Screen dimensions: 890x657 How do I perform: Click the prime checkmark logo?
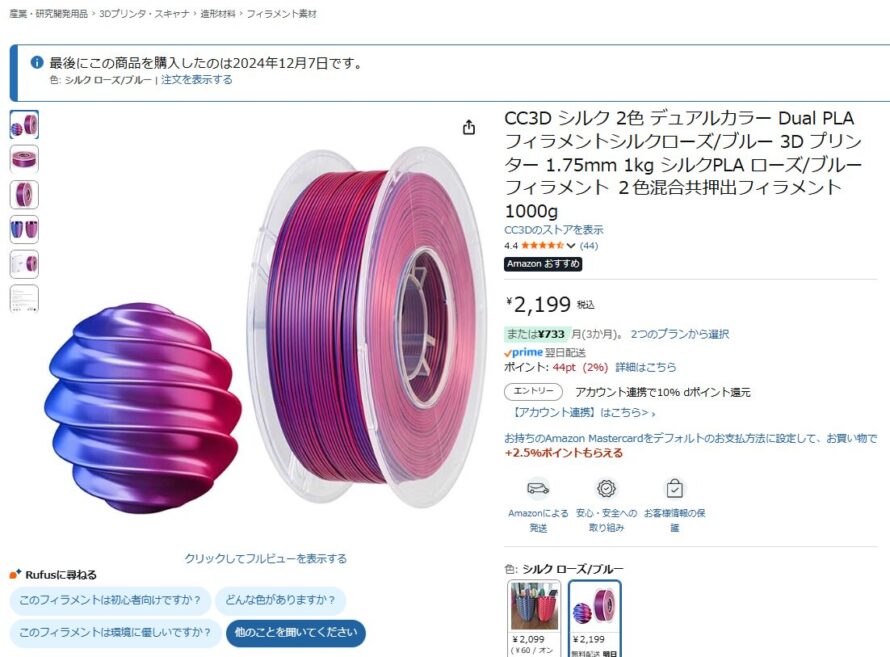523,352
